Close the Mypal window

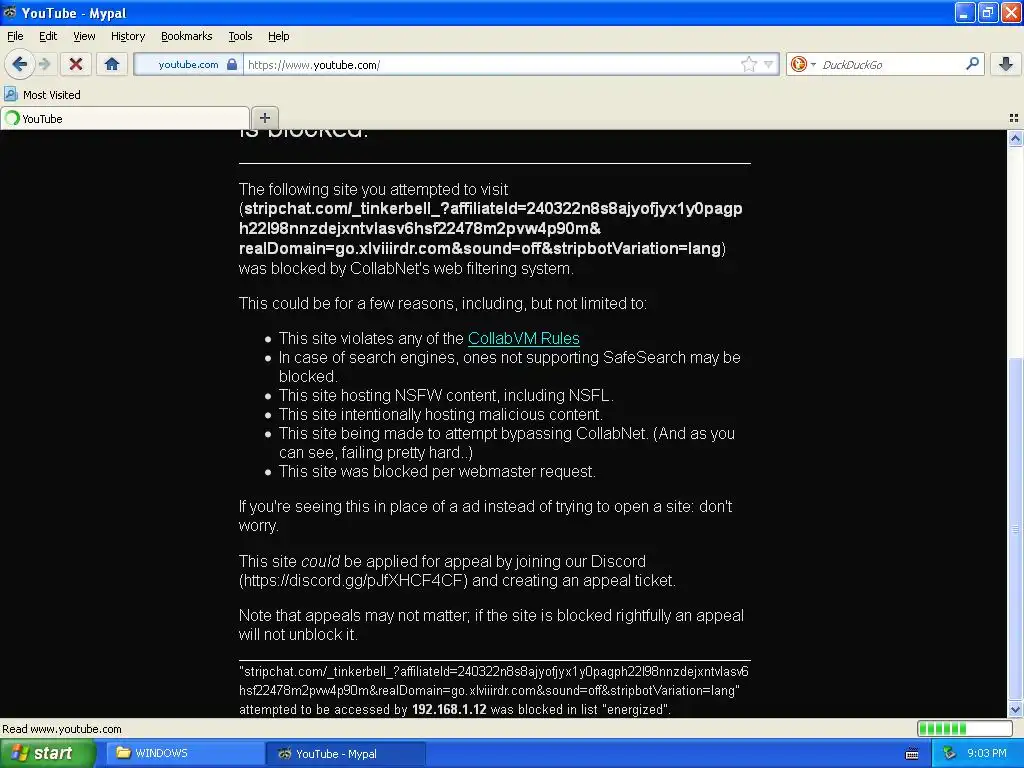[1011, 12]
